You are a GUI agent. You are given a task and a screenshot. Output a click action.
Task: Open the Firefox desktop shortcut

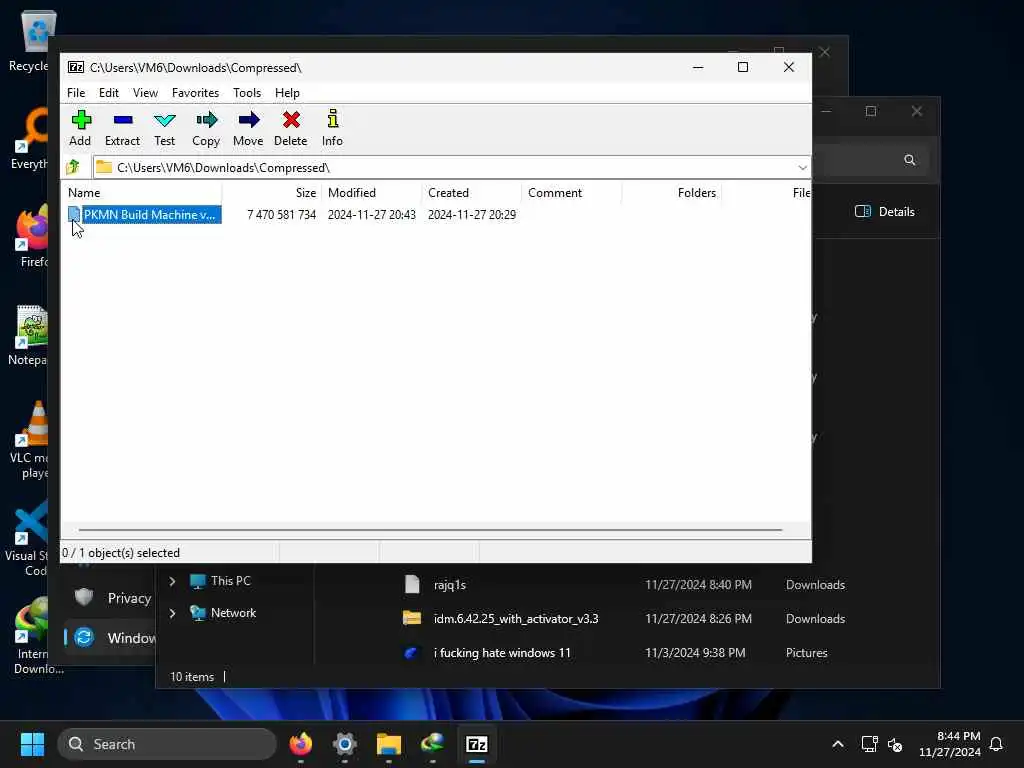[31, 236]
